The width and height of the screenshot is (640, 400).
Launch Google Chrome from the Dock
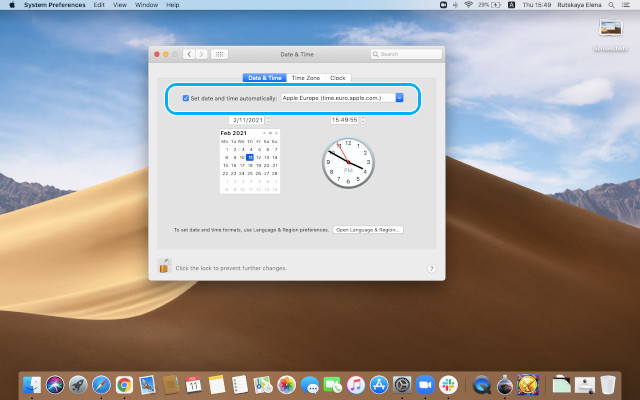click(124, 385)
